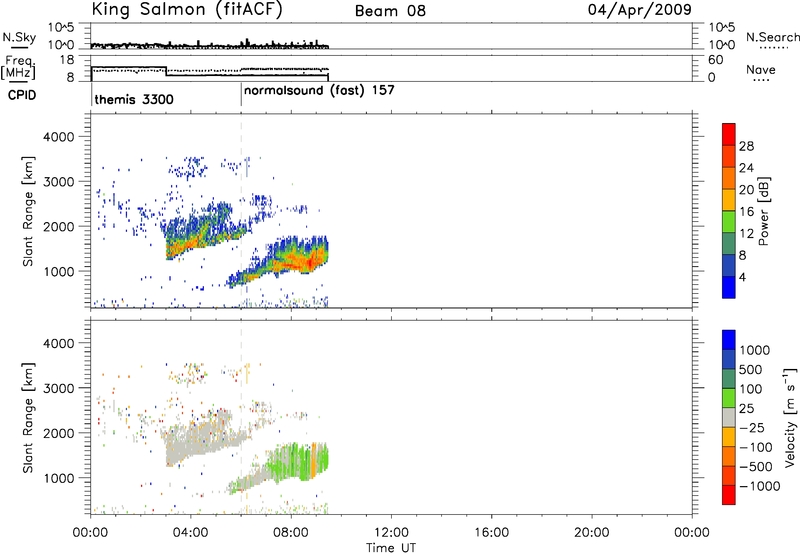Screen dimensions: 800x554
Task: Click the '08:00' time axis tick label
Action: [291, 533]
